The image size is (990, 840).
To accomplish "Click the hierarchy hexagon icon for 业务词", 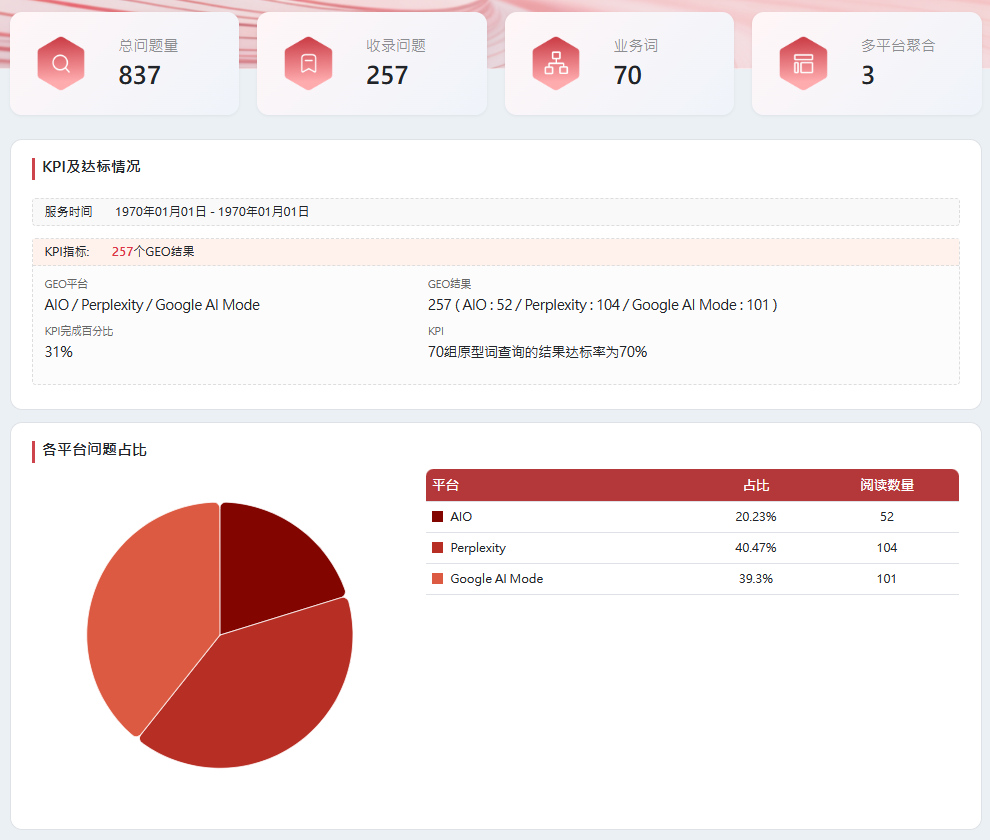I will coord(556,64).
